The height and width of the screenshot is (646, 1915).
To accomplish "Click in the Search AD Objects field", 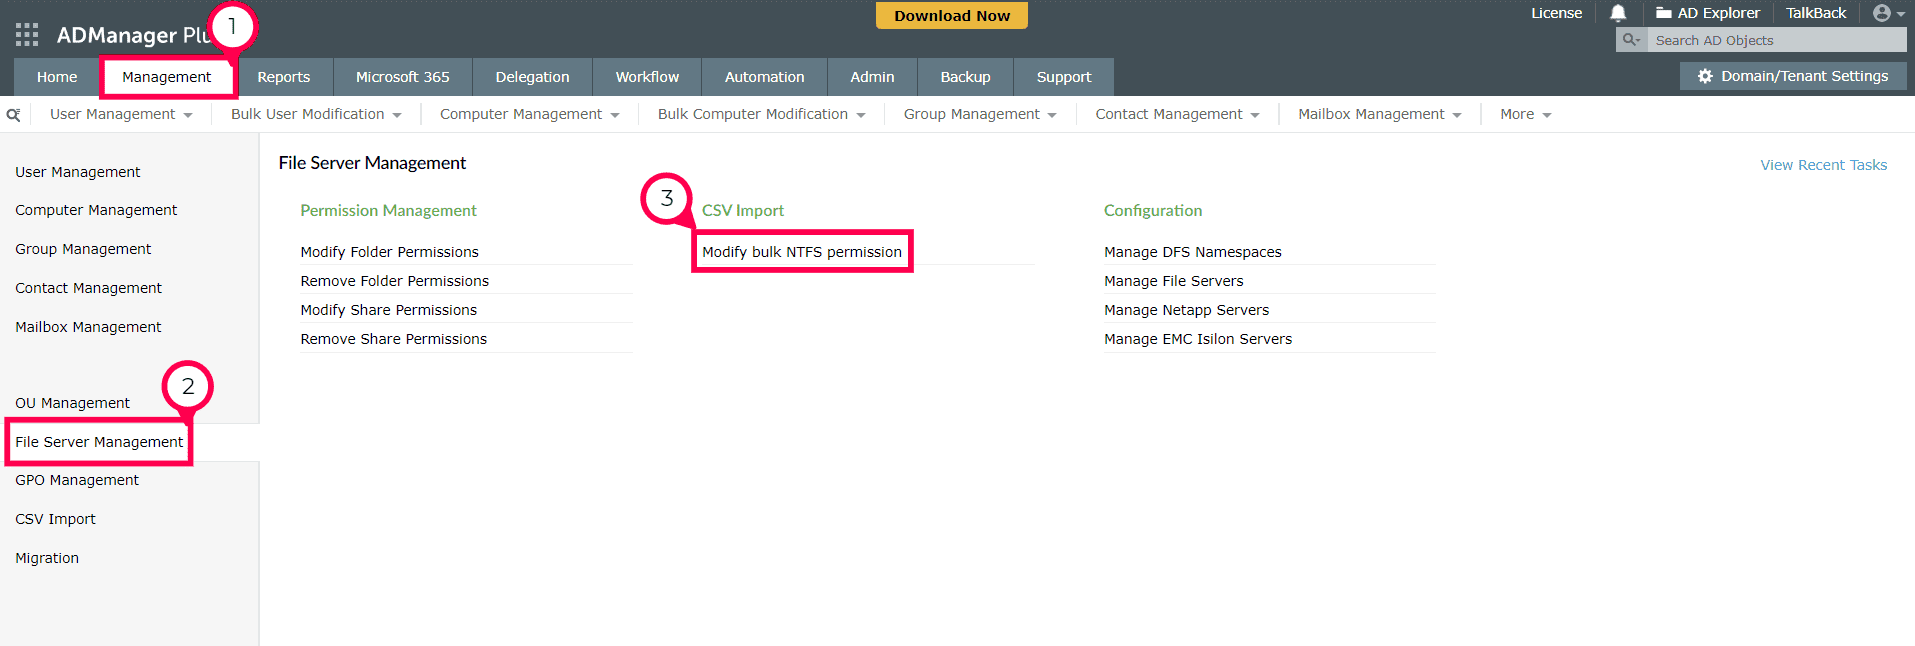I will pos(1776,40).
